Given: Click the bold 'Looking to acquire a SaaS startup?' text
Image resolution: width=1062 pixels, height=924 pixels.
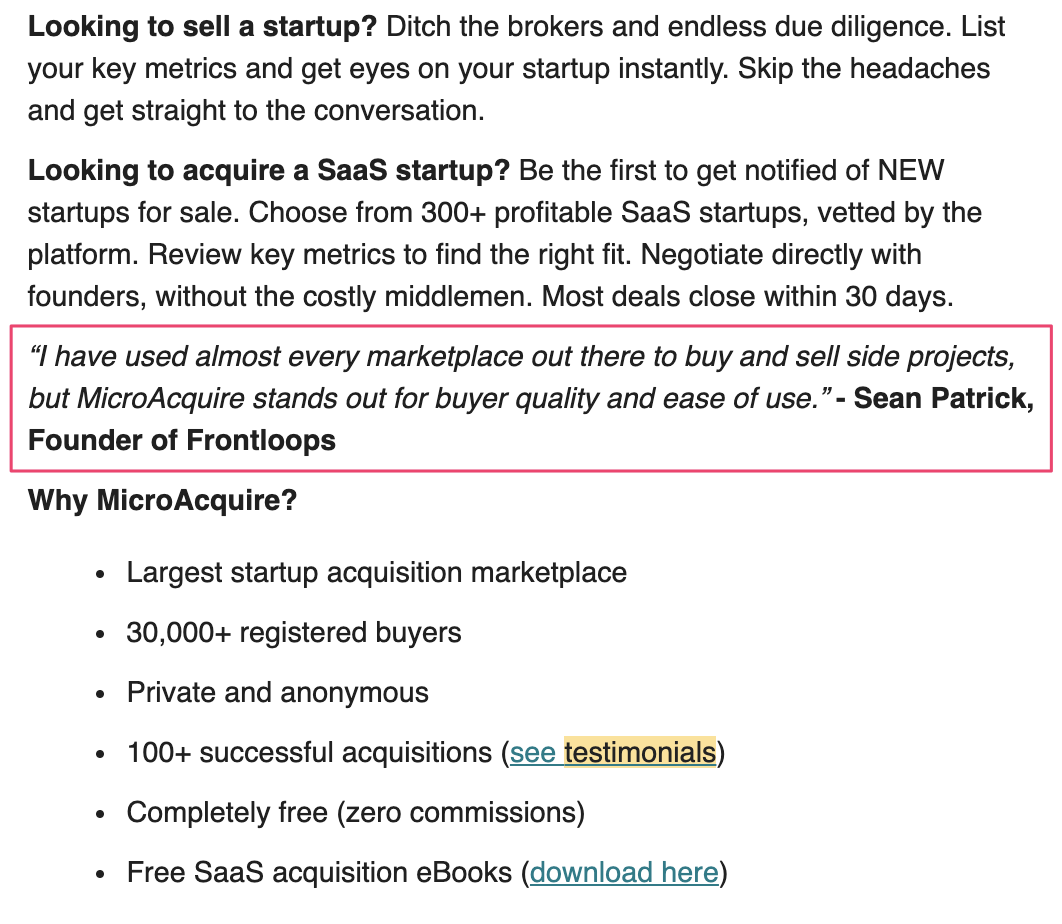Looking at the screenshot, I should coord(268,170).
